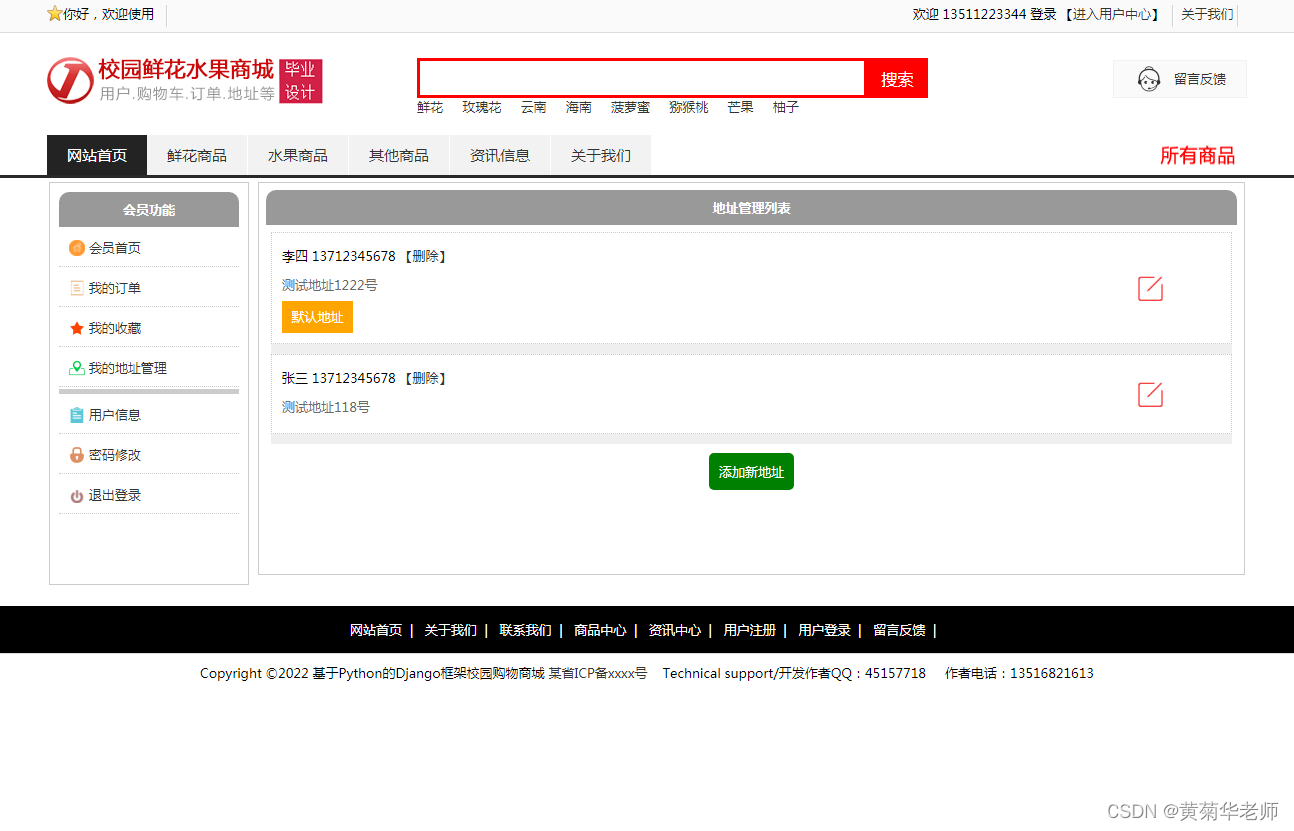Select the 会员首页 sidebar icon
Image resolution: width=1294 pixels, height=831 pixels.
click(77, 247)
